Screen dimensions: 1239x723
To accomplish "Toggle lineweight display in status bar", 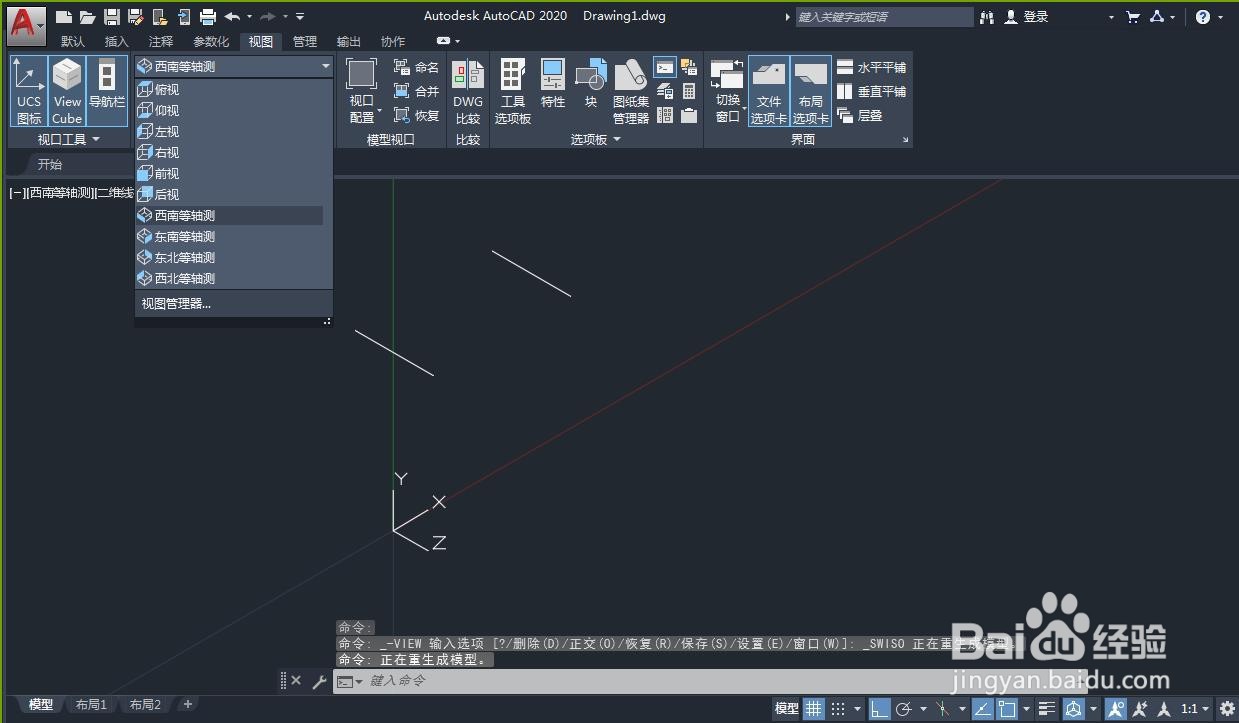I will click(x=1047, y=708).
